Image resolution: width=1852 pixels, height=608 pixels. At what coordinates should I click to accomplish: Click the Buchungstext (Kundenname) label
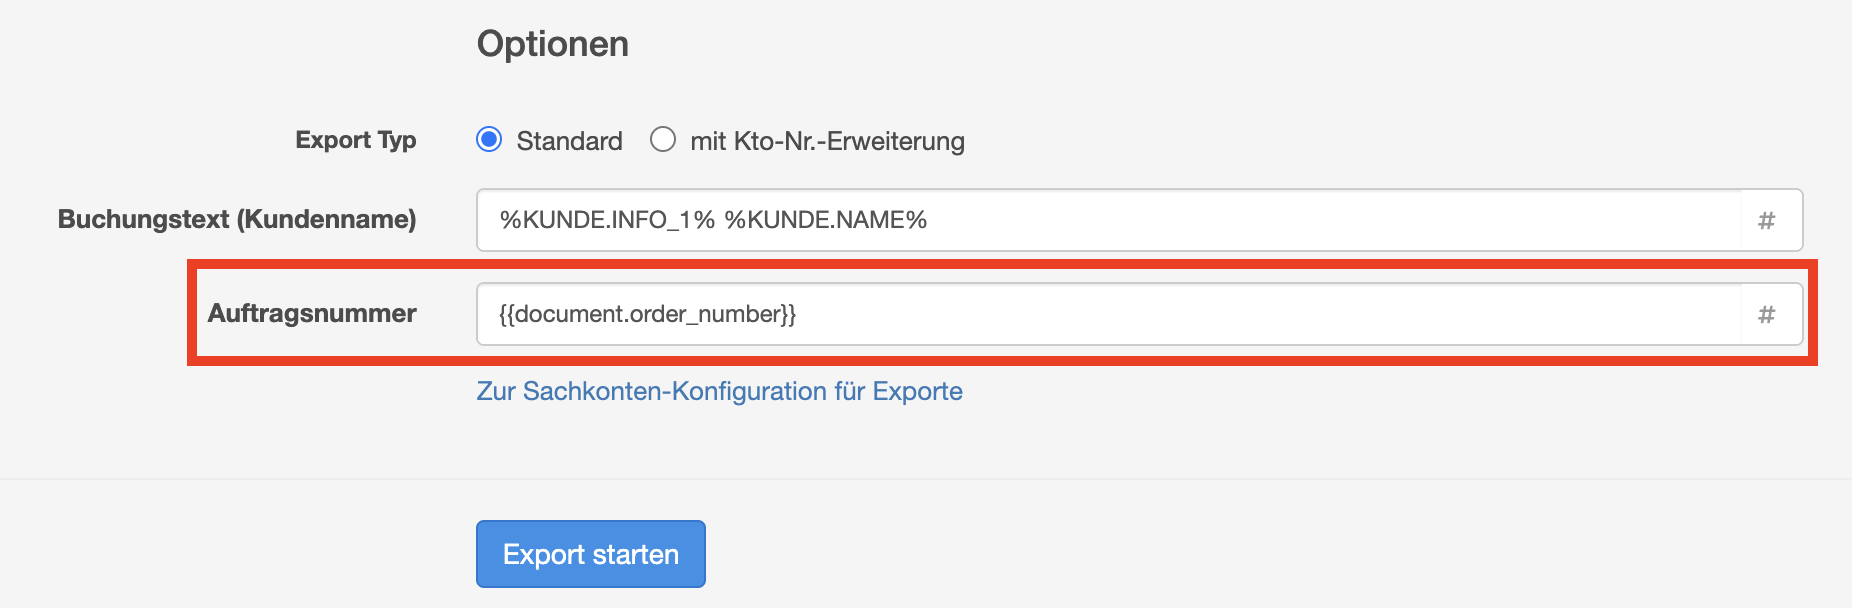237,219
